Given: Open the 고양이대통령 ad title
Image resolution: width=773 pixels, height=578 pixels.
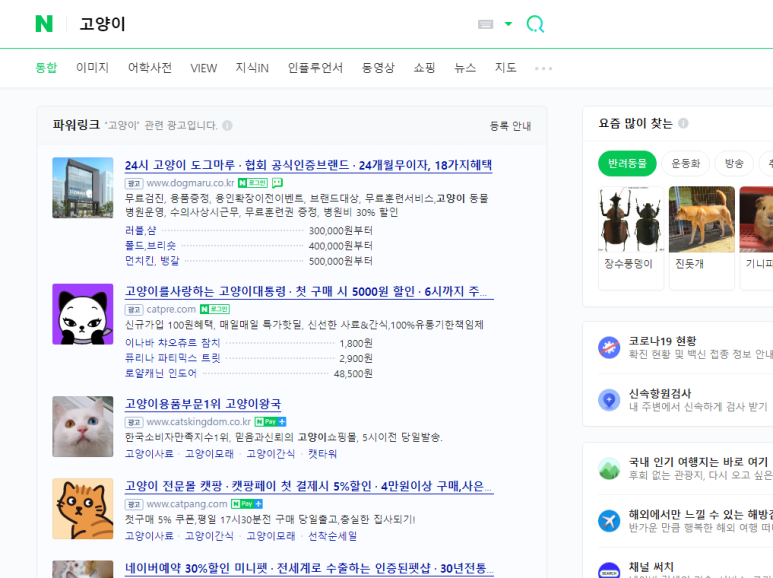Looking at the screenshot, I should tap(309, 291).
